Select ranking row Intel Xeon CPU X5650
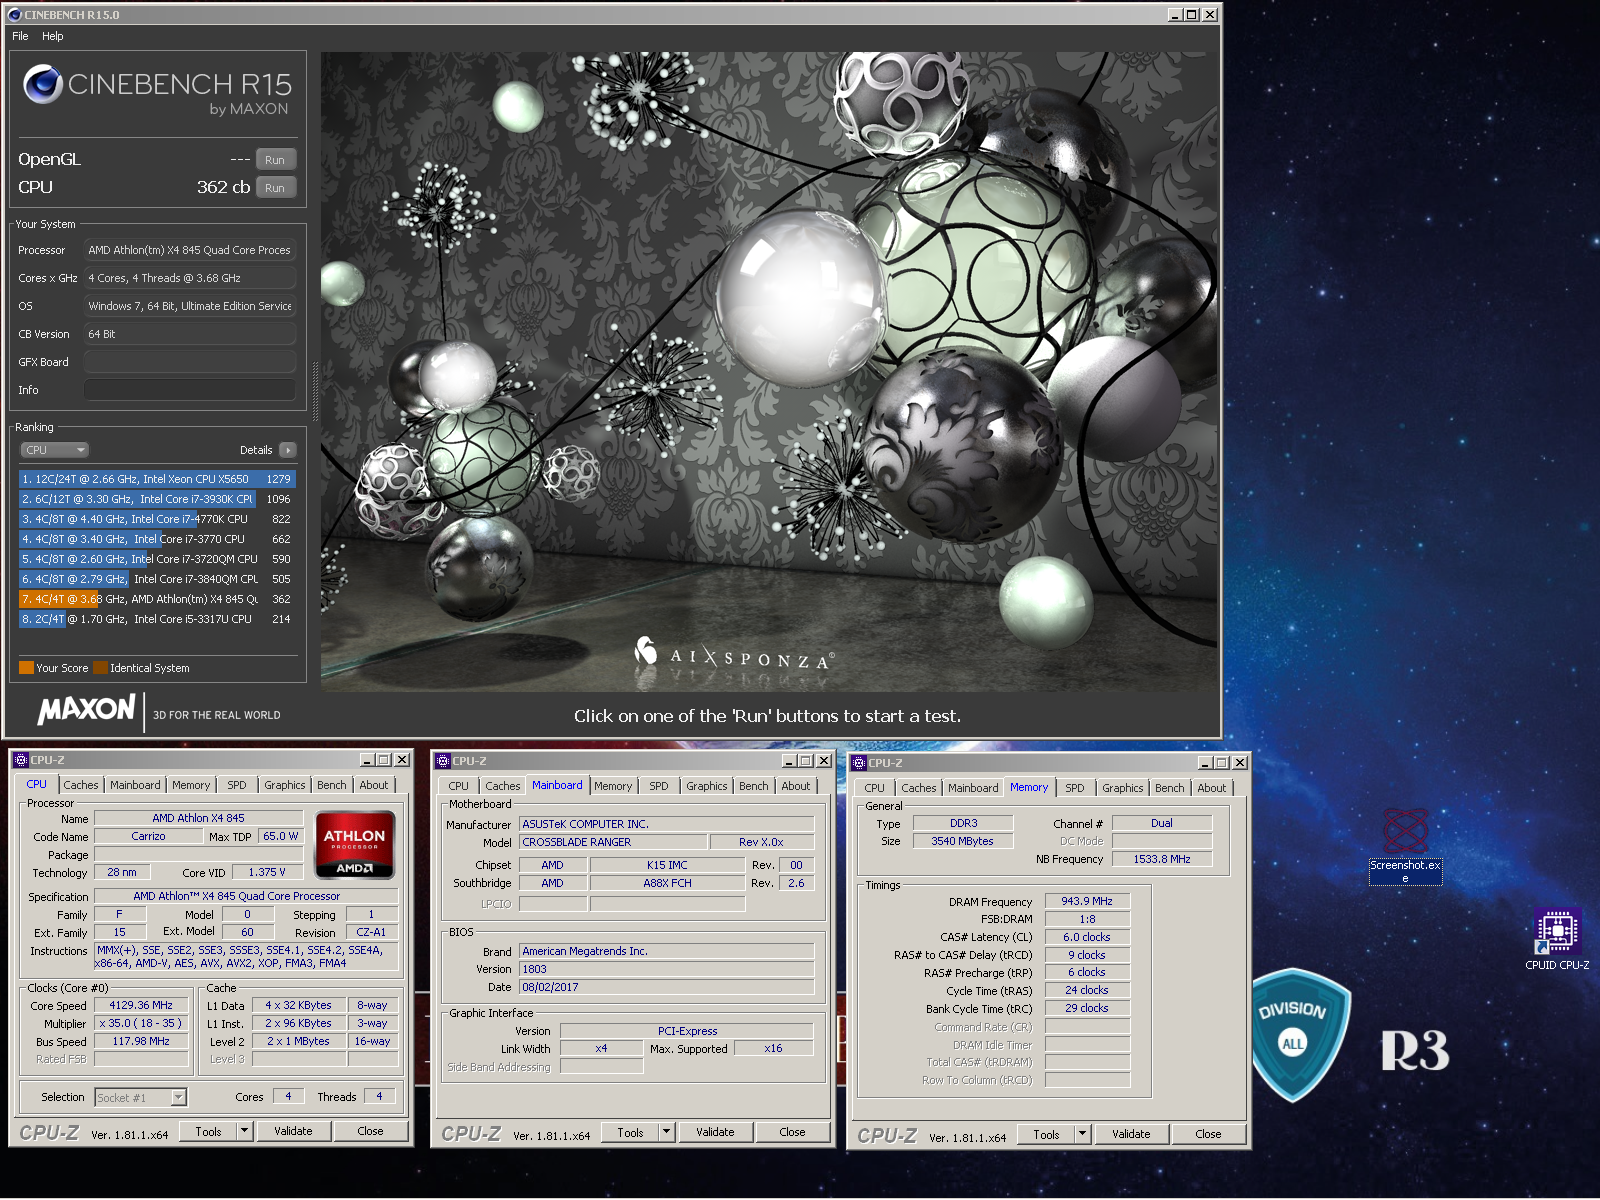Image resolution: width=1600 pixels, height=1200 pixels. coord(157,479)
